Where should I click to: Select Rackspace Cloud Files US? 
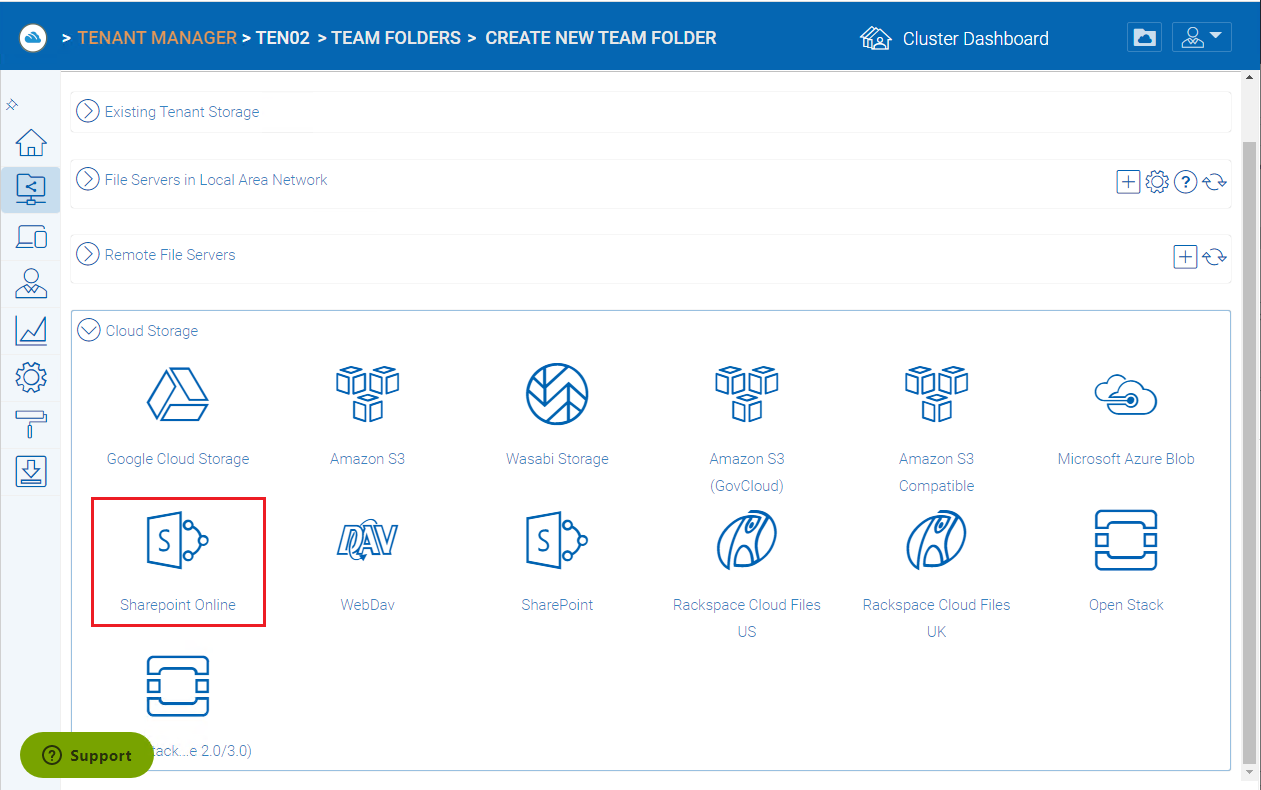[x=747, y=541]
